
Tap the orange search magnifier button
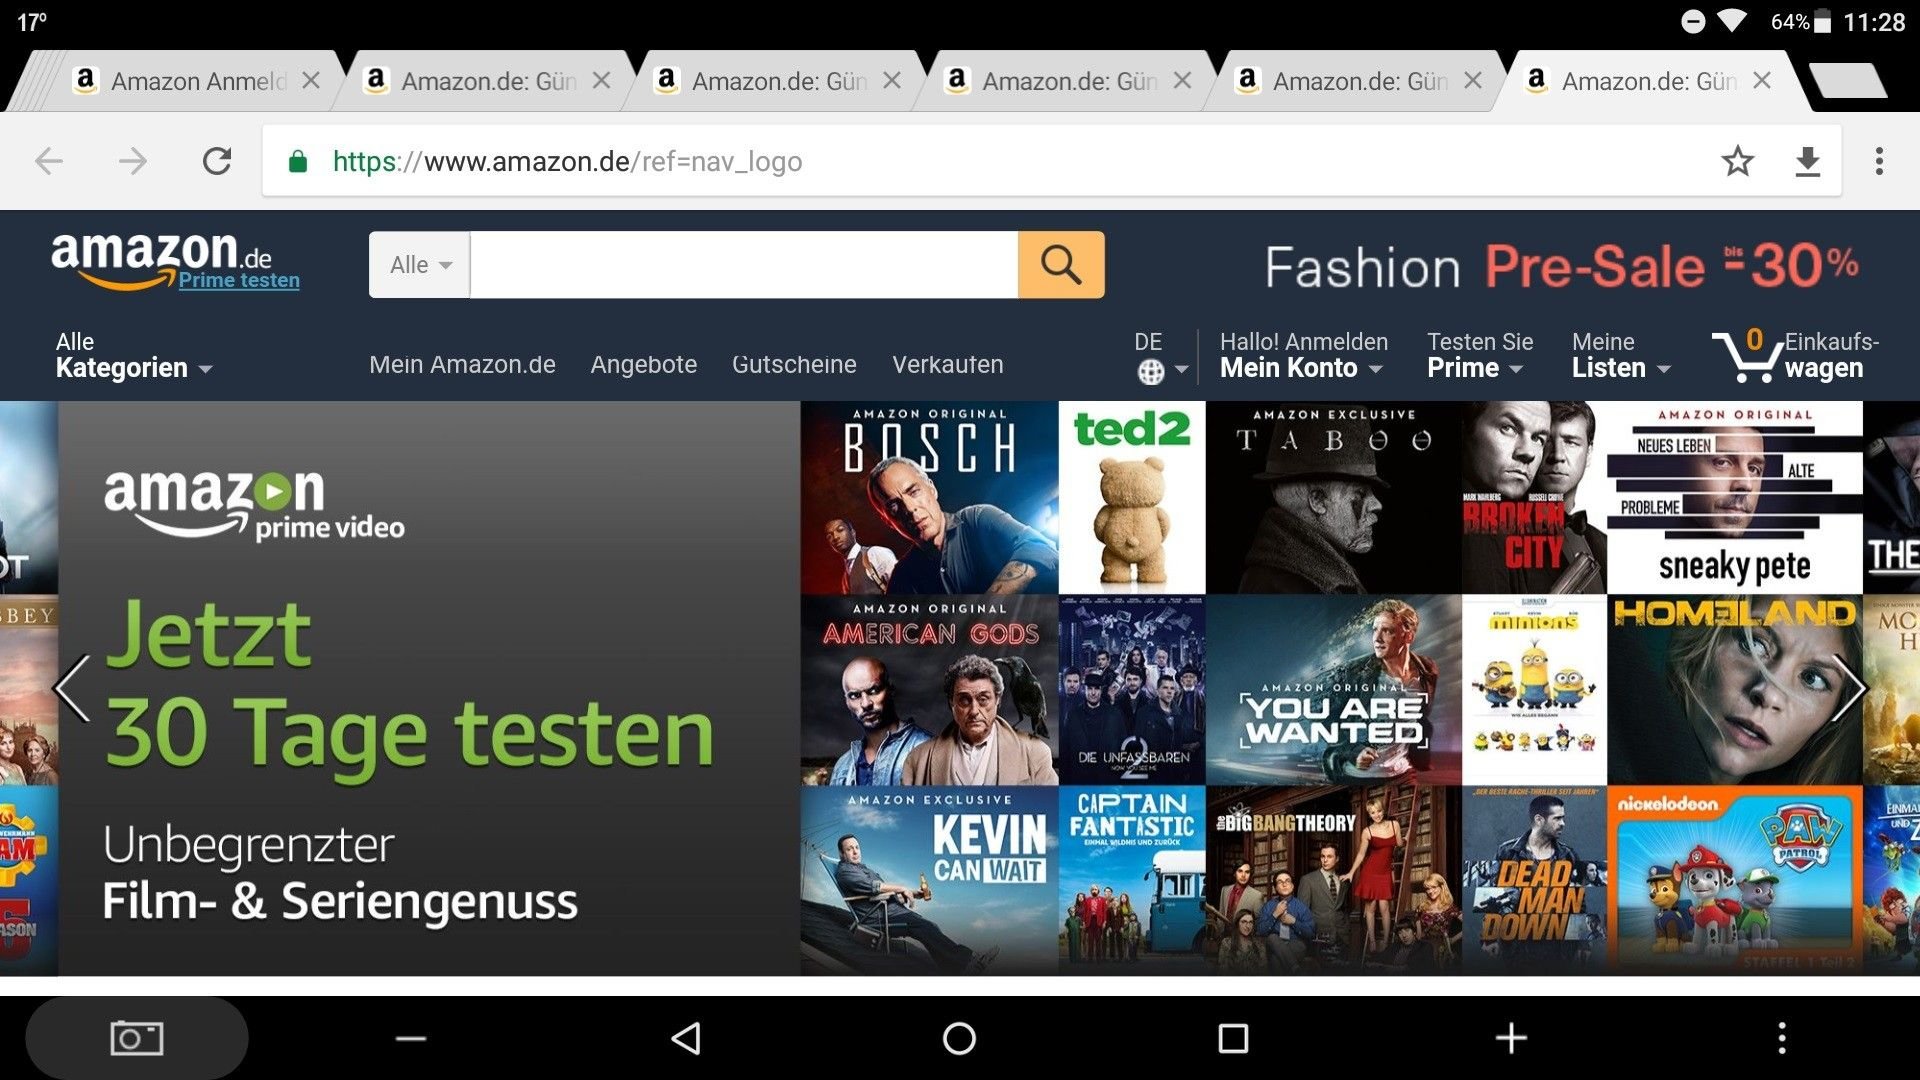coord(1061,265)
